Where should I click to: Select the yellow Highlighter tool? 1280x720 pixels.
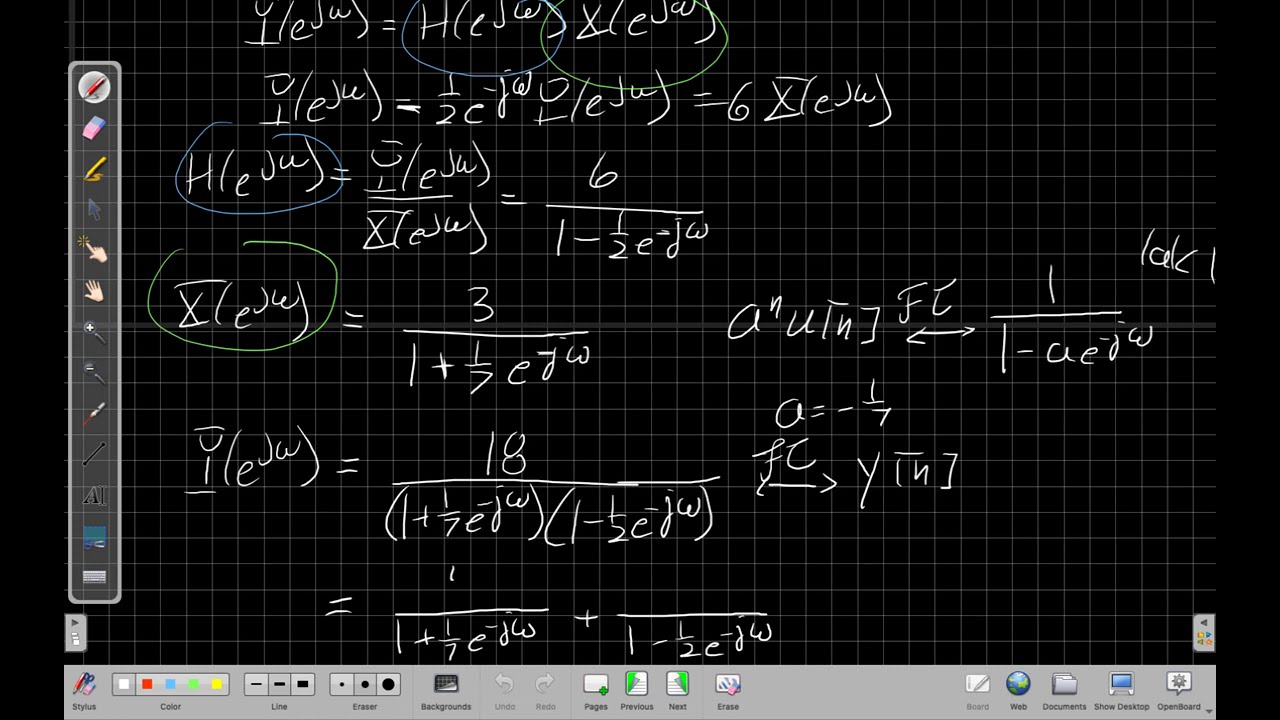(94, 169)
